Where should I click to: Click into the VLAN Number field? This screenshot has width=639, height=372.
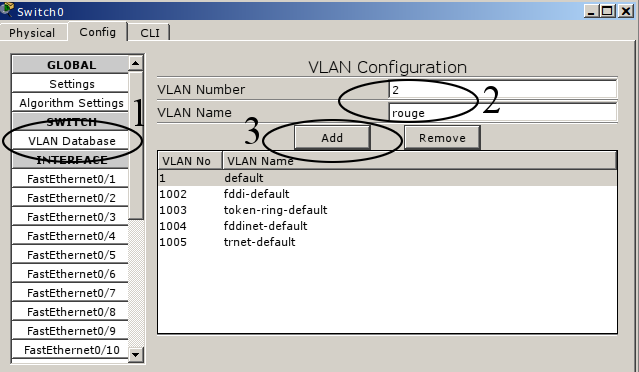[502, 89]
